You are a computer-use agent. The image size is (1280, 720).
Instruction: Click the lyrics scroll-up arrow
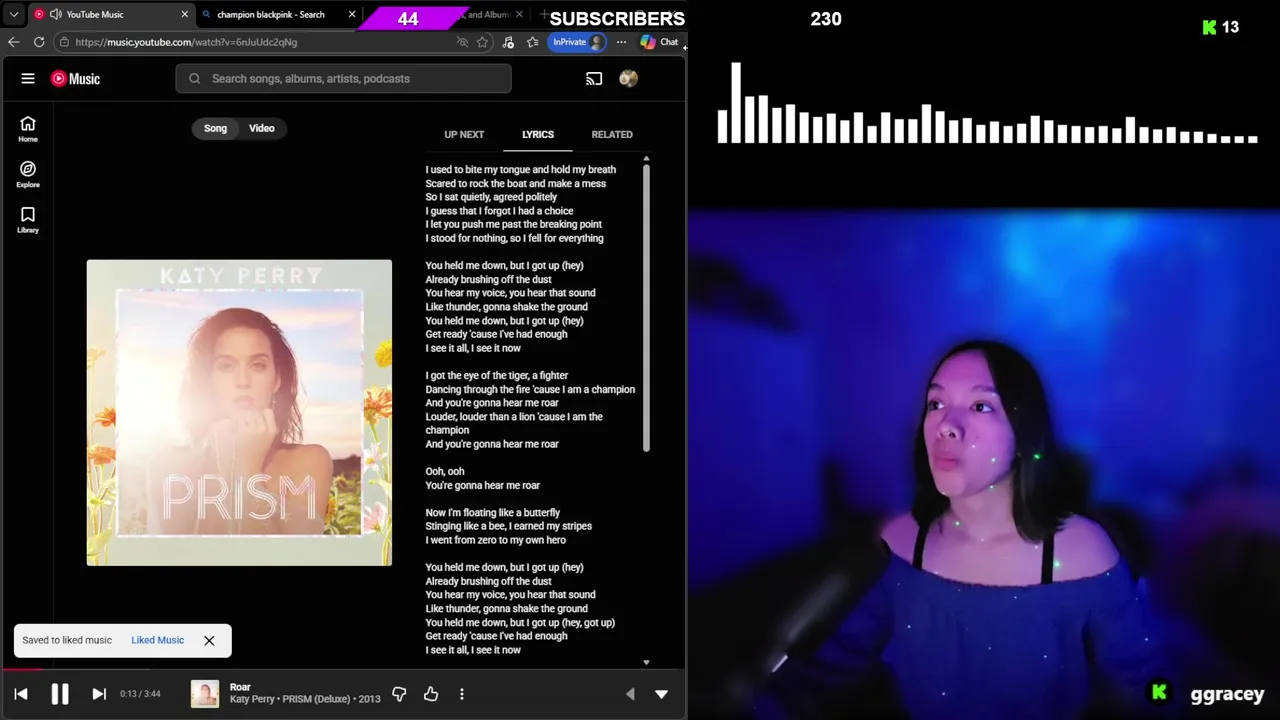646,158
